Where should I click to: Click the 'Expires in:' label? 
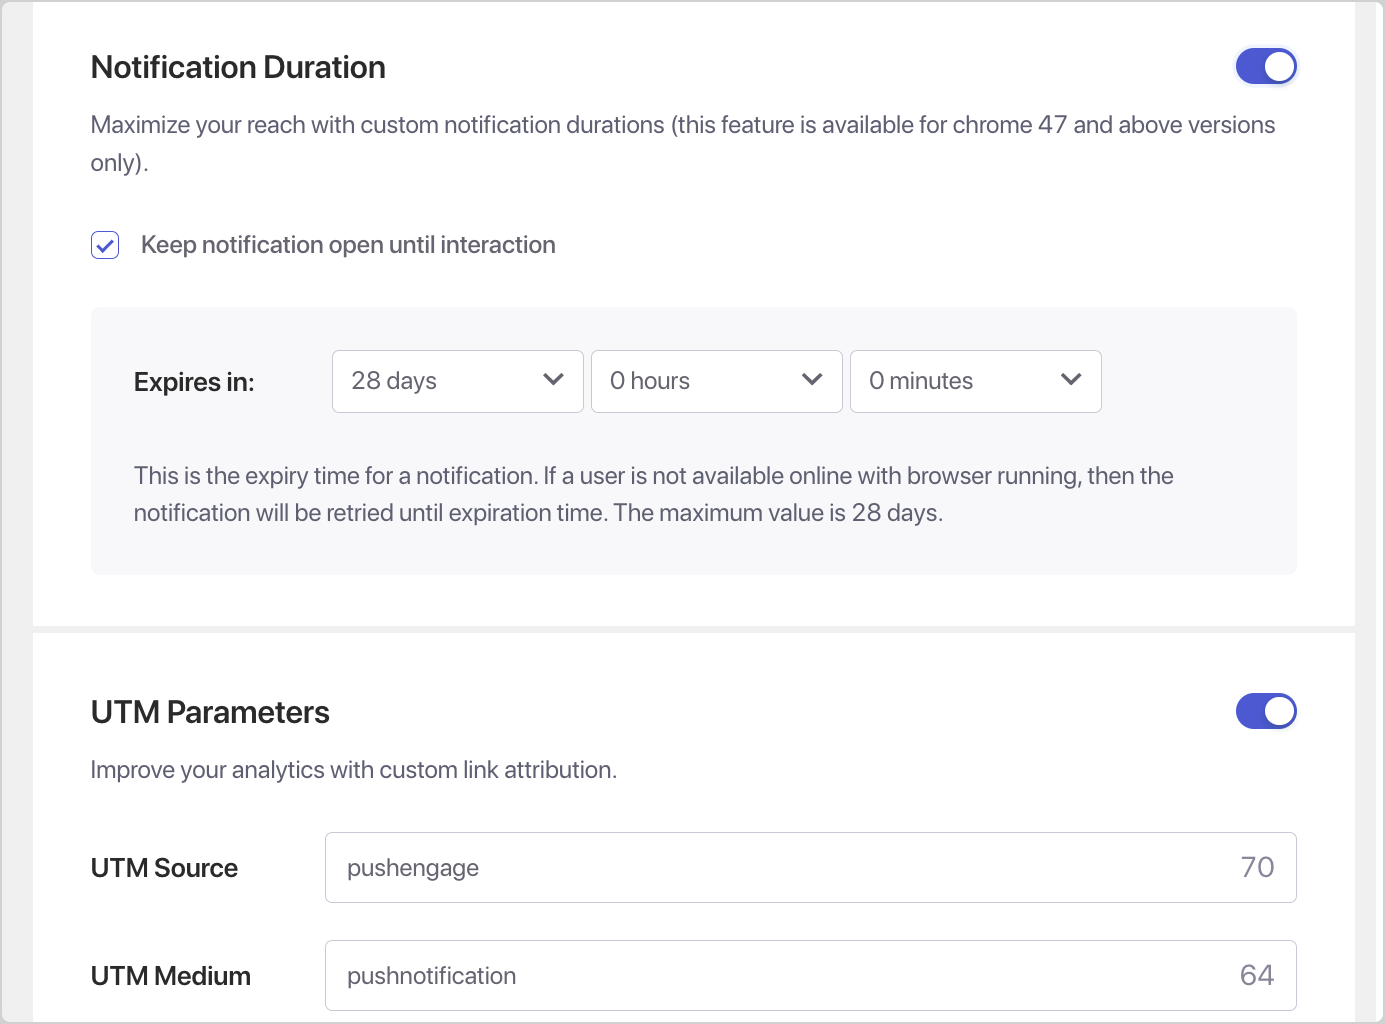[x=194, y=382]
